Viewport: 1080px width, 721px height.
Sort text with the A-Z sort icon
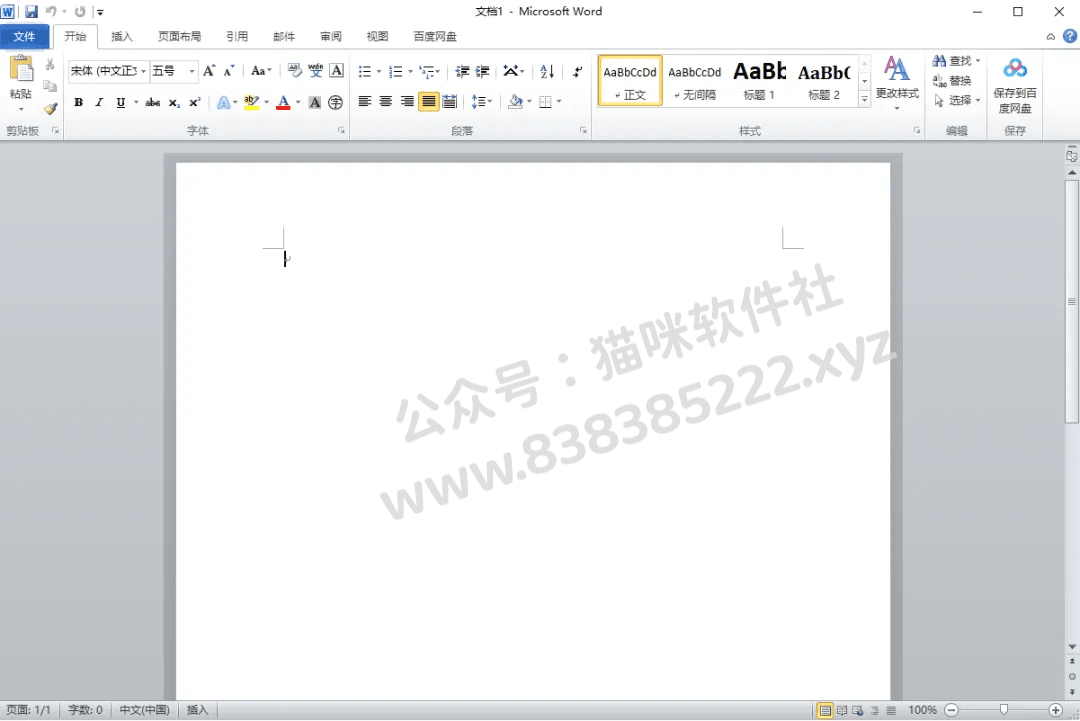click(x=547, y=72)
